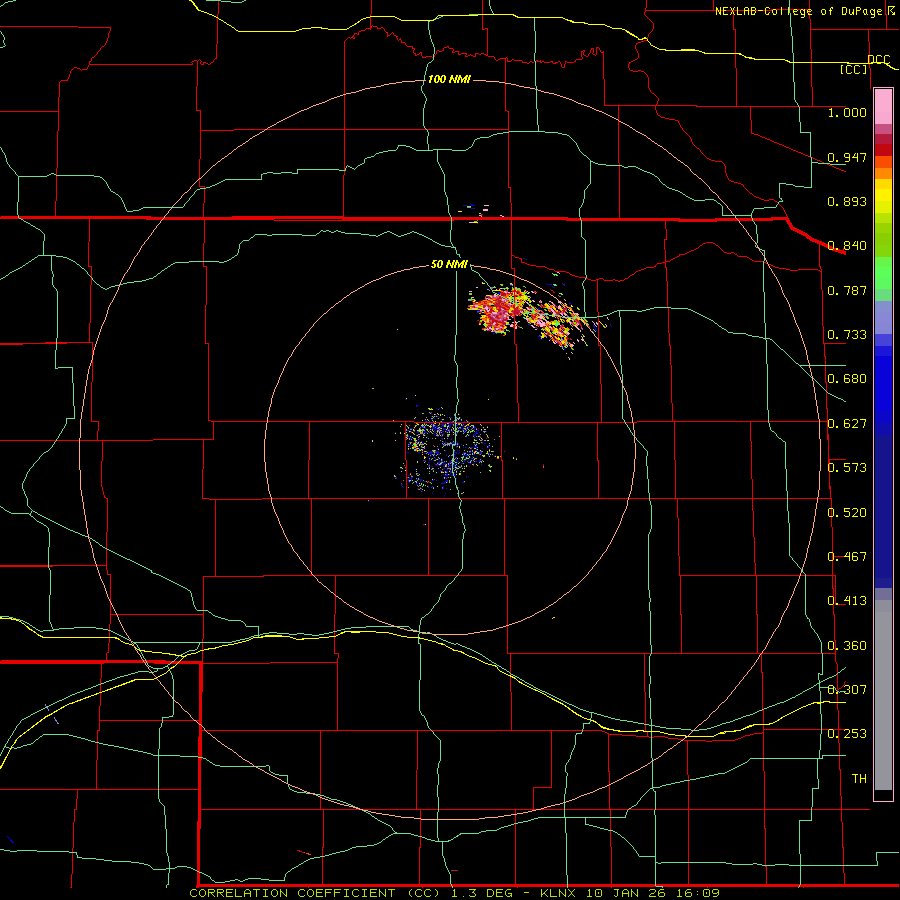
Task: Select the 0.307 legend value
Action: 847,689
